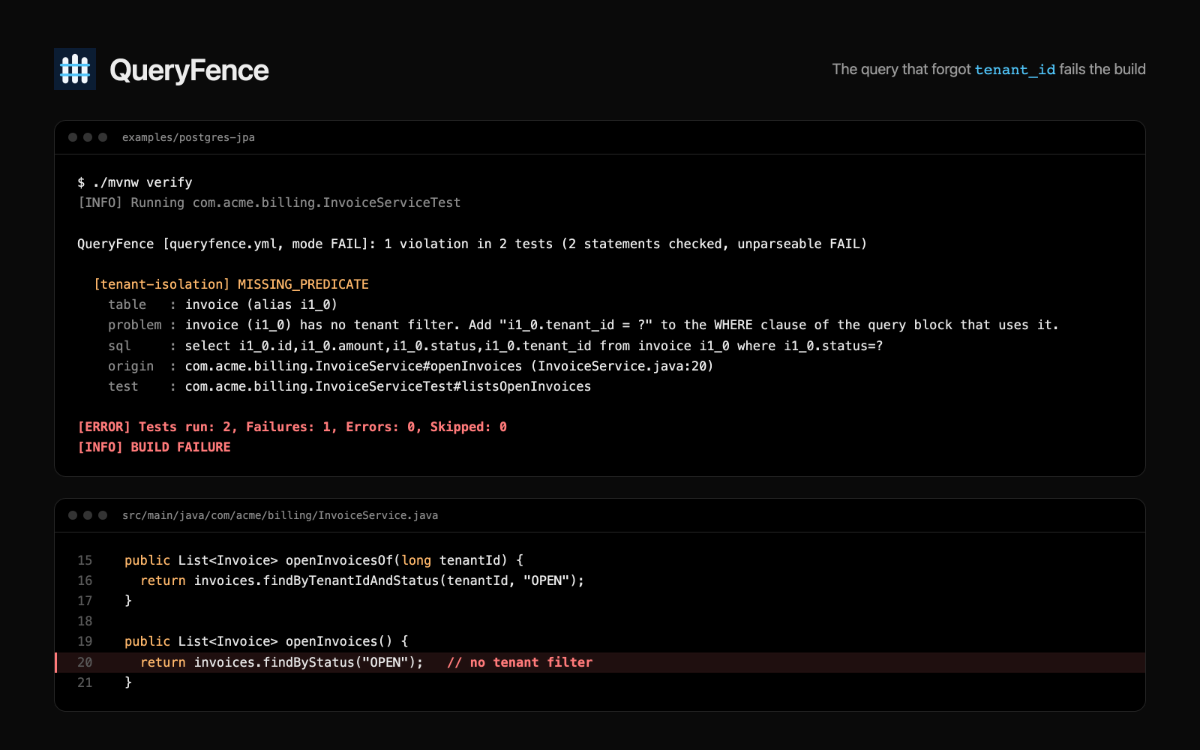Click the './mvnw verify' command line
1200x750 pixels.
(135, 183)
